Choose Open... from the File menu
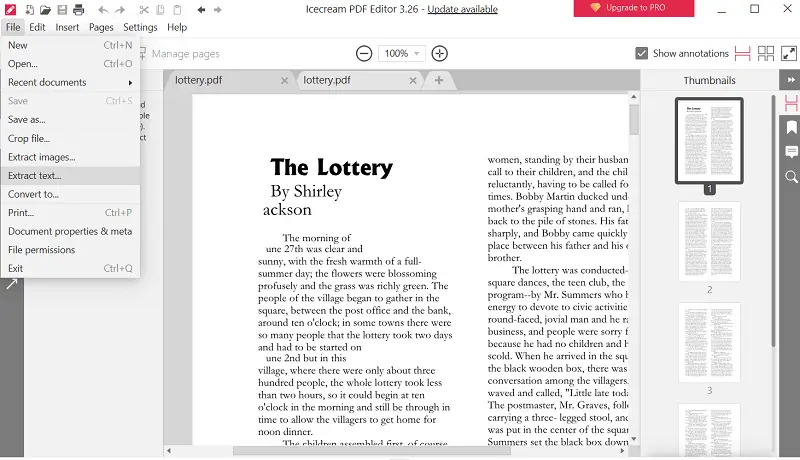This screenshot has width=800, height=460. click(70, 64)
